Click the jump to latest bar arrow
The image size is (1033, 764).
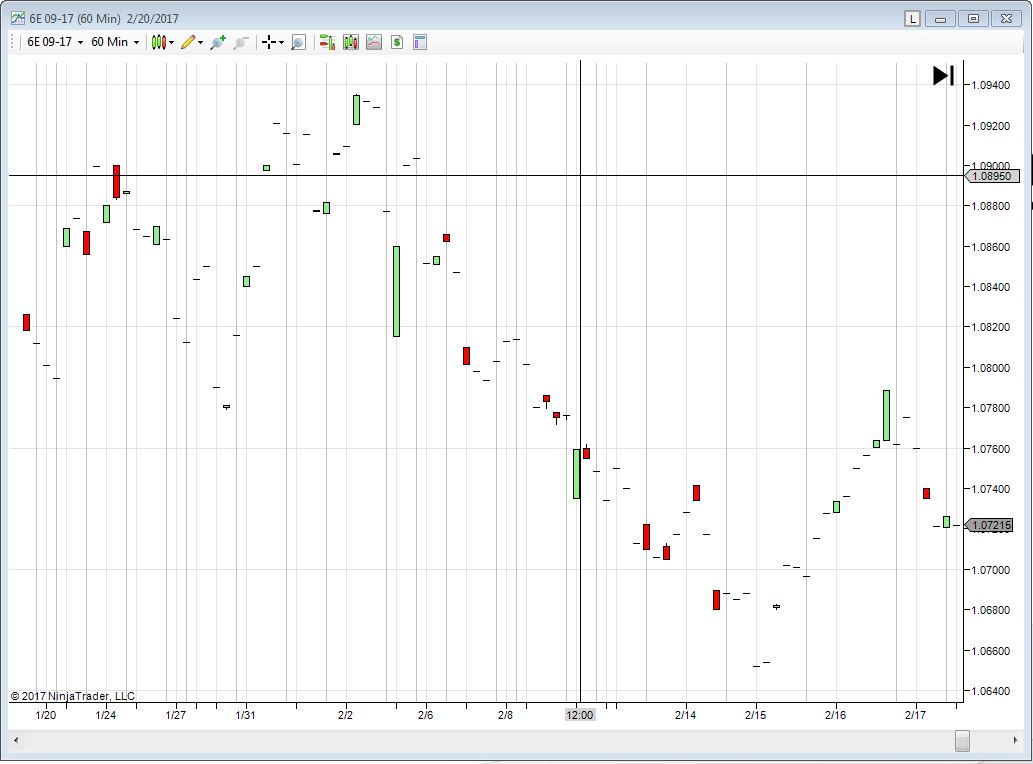[x=943, y=76]
